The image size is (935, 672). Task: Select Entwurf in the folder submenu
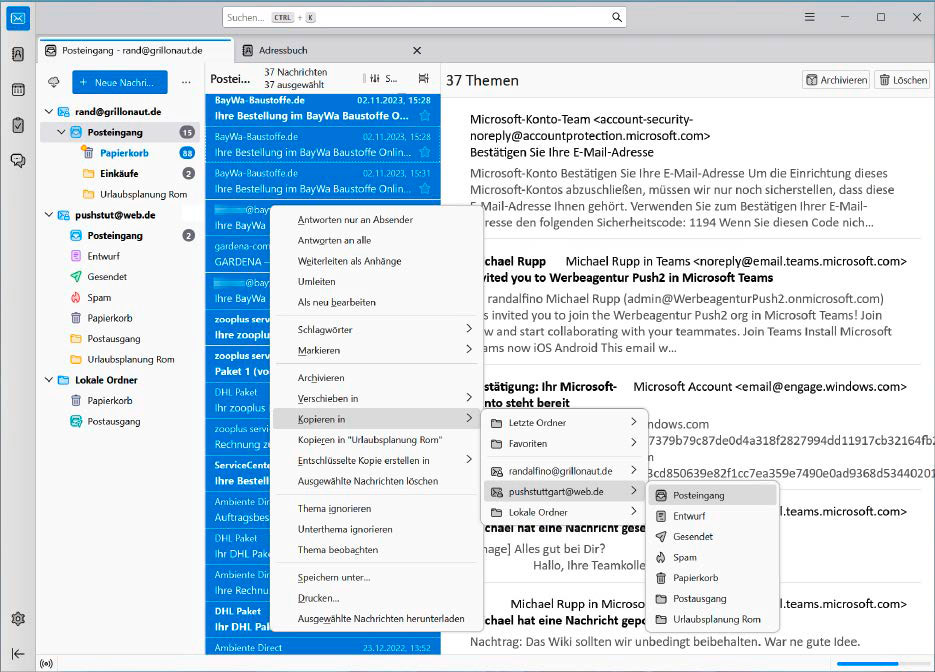click(712, 516)
